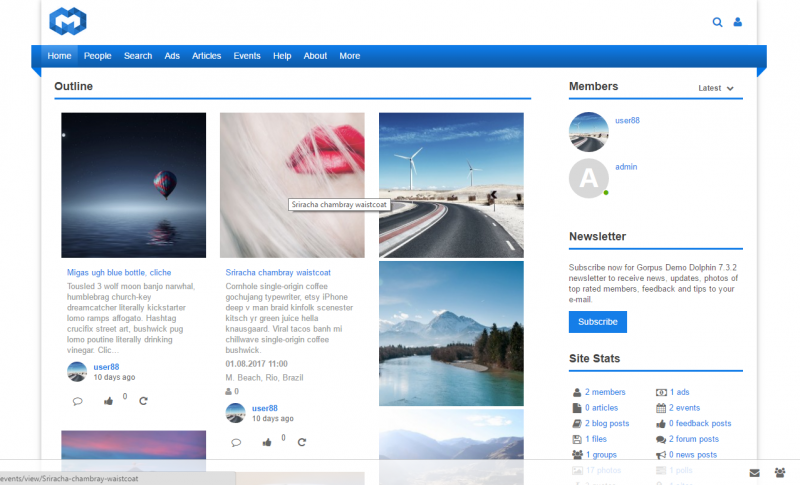800x485 pixels.
Task: Click the admin letter A avatar
Action: pyautogui.click(x=589, y=178)
